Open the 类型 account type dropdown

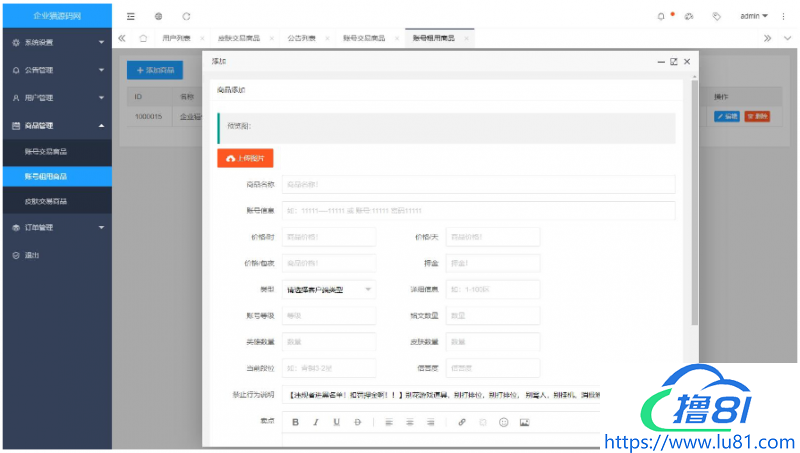point(329,289)
